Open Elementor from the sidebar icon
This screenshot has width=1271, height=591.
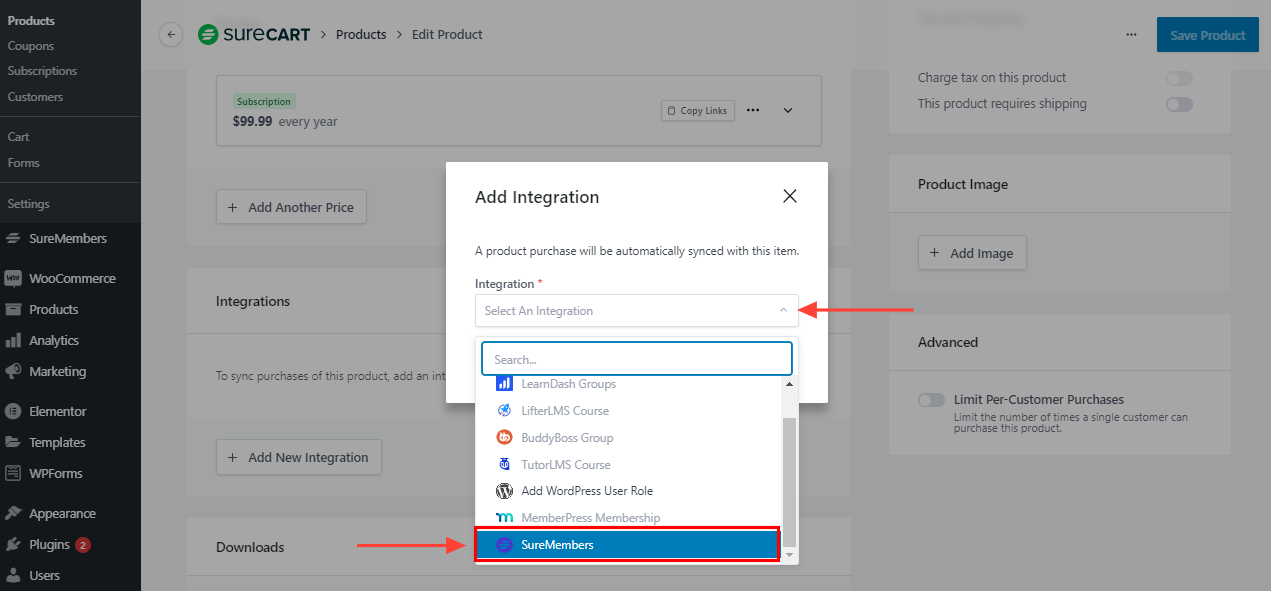(14, 411)
